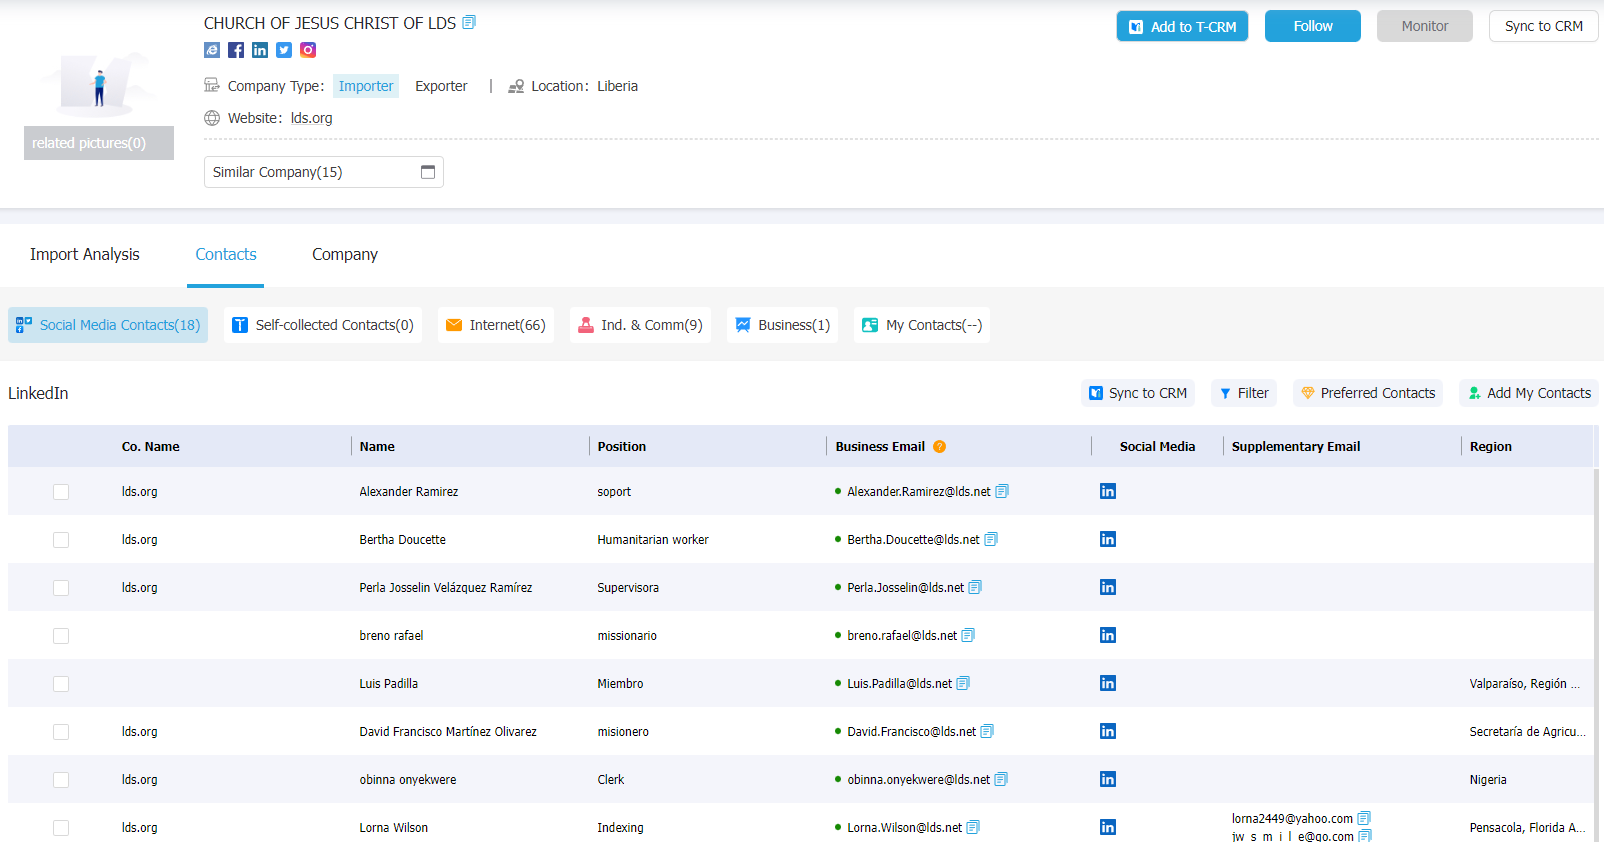Check the Lorna Wilson row checkbox
Image resolution: width=1604 pixels, height=842 pixels.
(x=61, y=828)
